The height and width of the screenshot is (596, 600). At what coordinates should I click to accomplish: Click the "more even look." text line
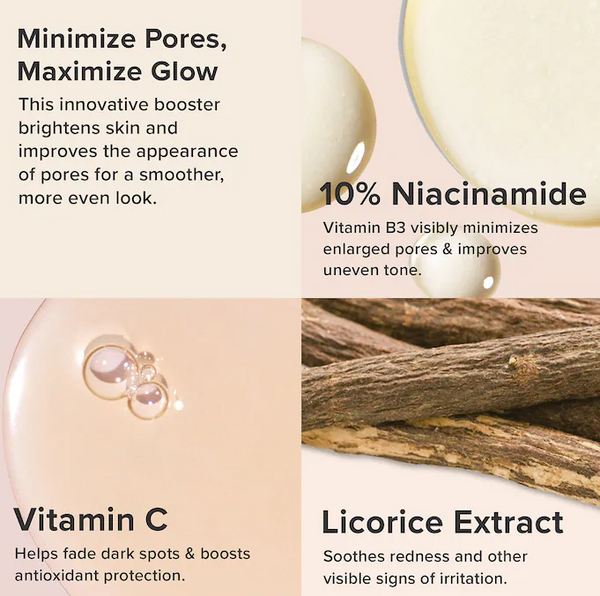coord(88,198)
